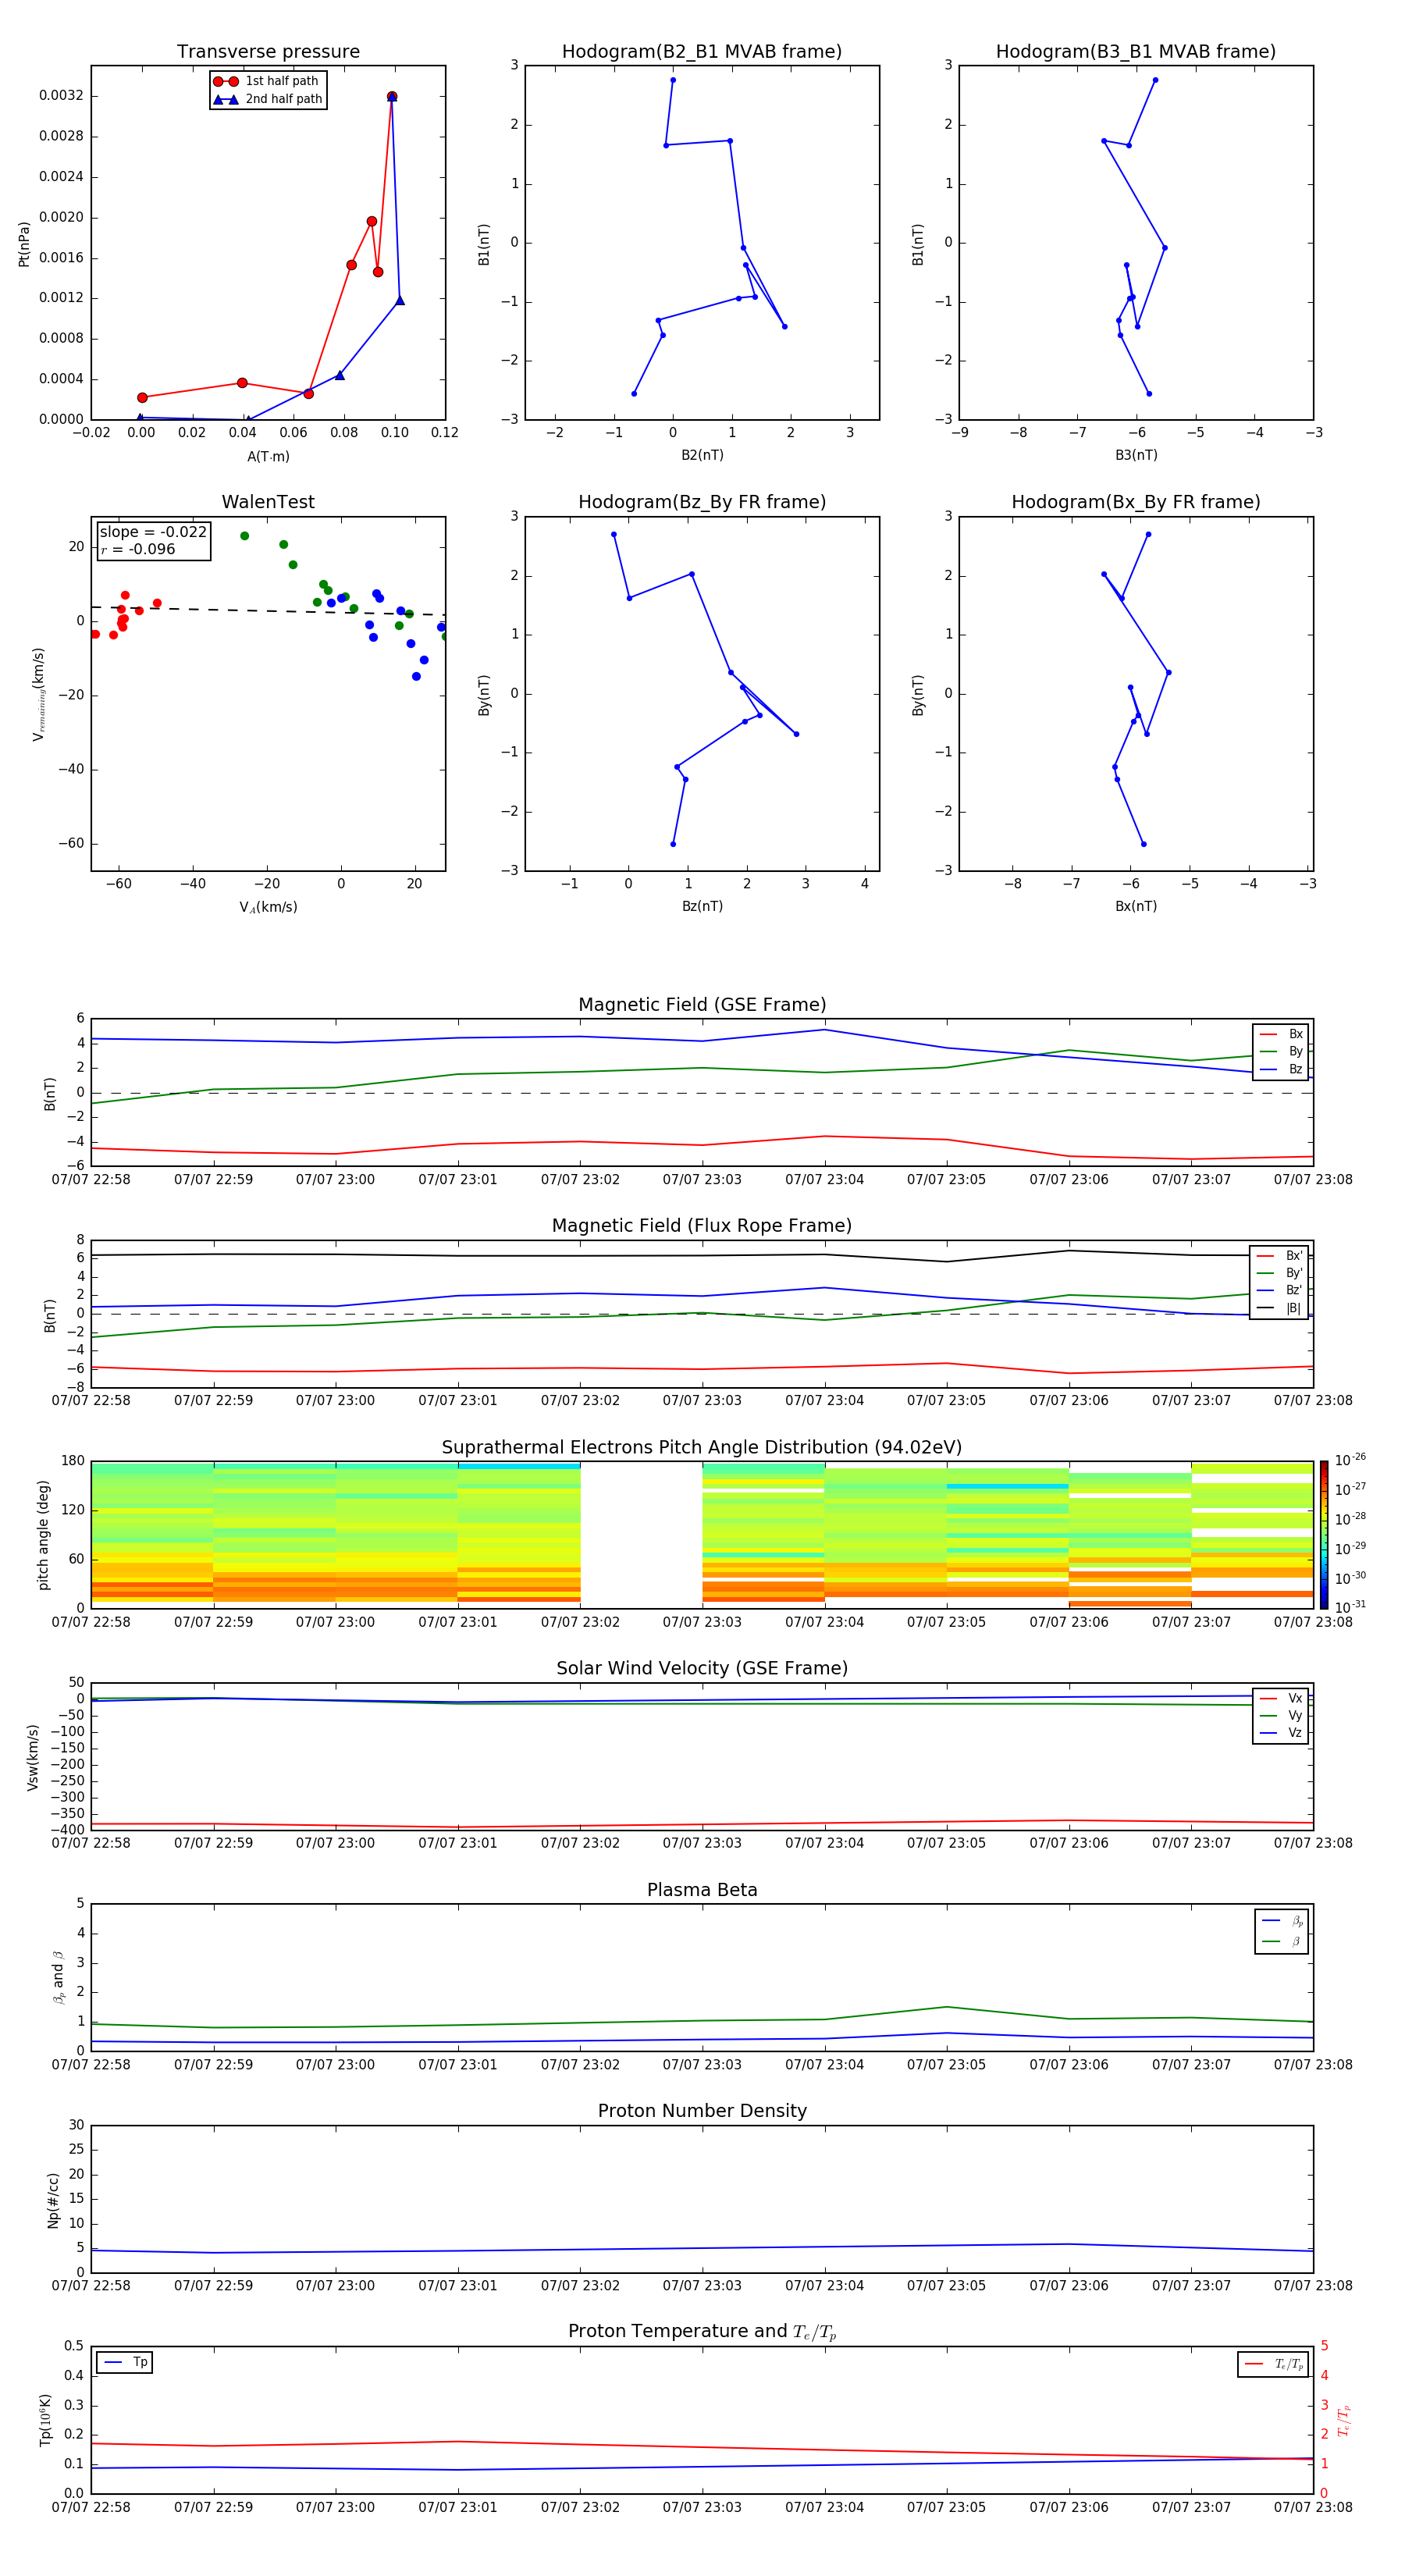Viewport: 1405px width, 2576px height.
Task: Click the '0.0032' tick on Transverse pressure axis
Action: (61, 96)
